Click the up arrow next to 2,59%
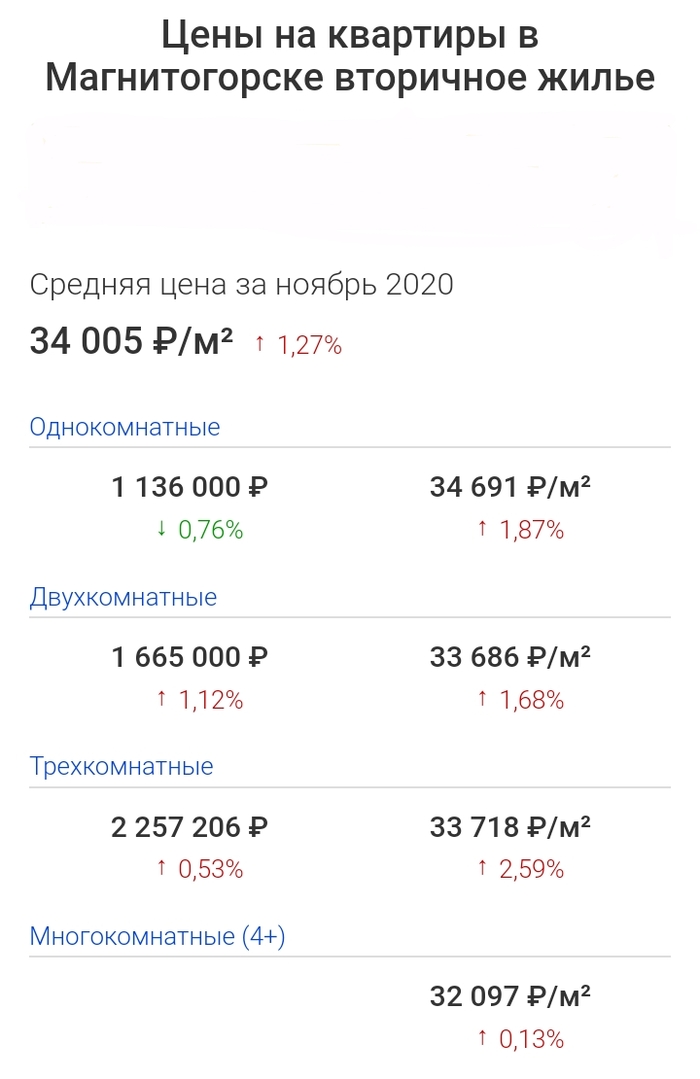This screenshot has height=1079, width=700. pos(482,870)
